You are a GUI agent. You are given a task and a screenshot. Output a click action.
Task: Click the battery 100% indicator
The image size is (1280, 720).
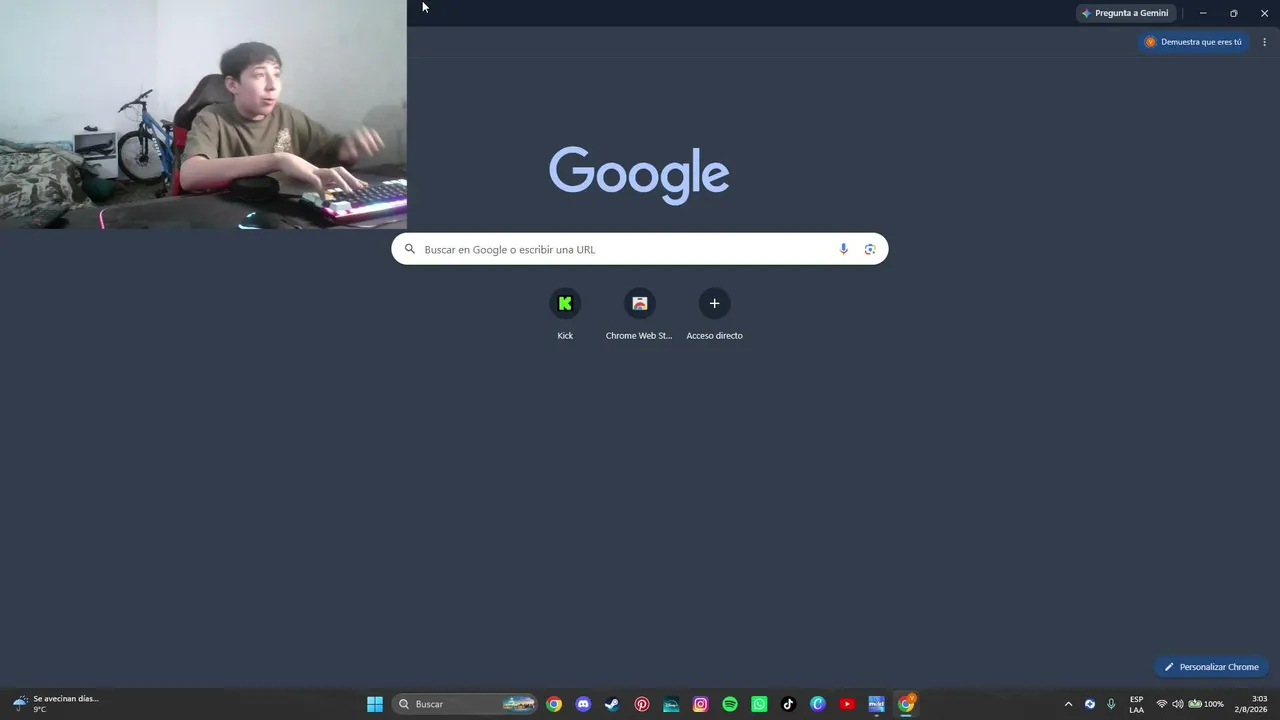(1206, 704)
